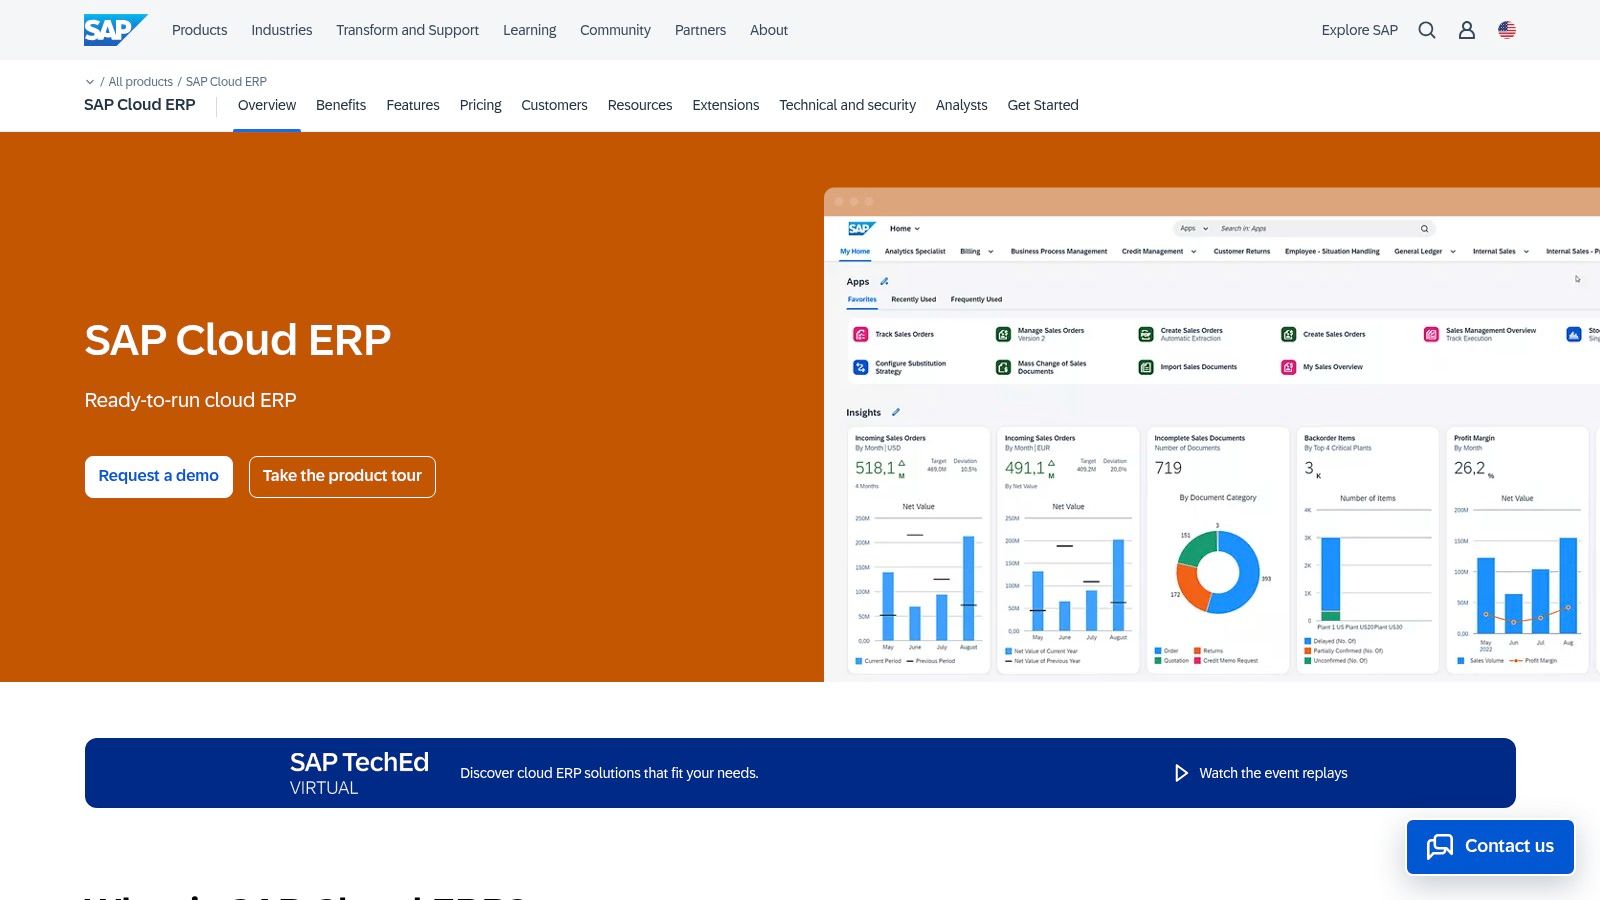Open the Industries menu
Image resolution: width=1600 pixels, height=900 pixels.
click(x=281, y=30)
